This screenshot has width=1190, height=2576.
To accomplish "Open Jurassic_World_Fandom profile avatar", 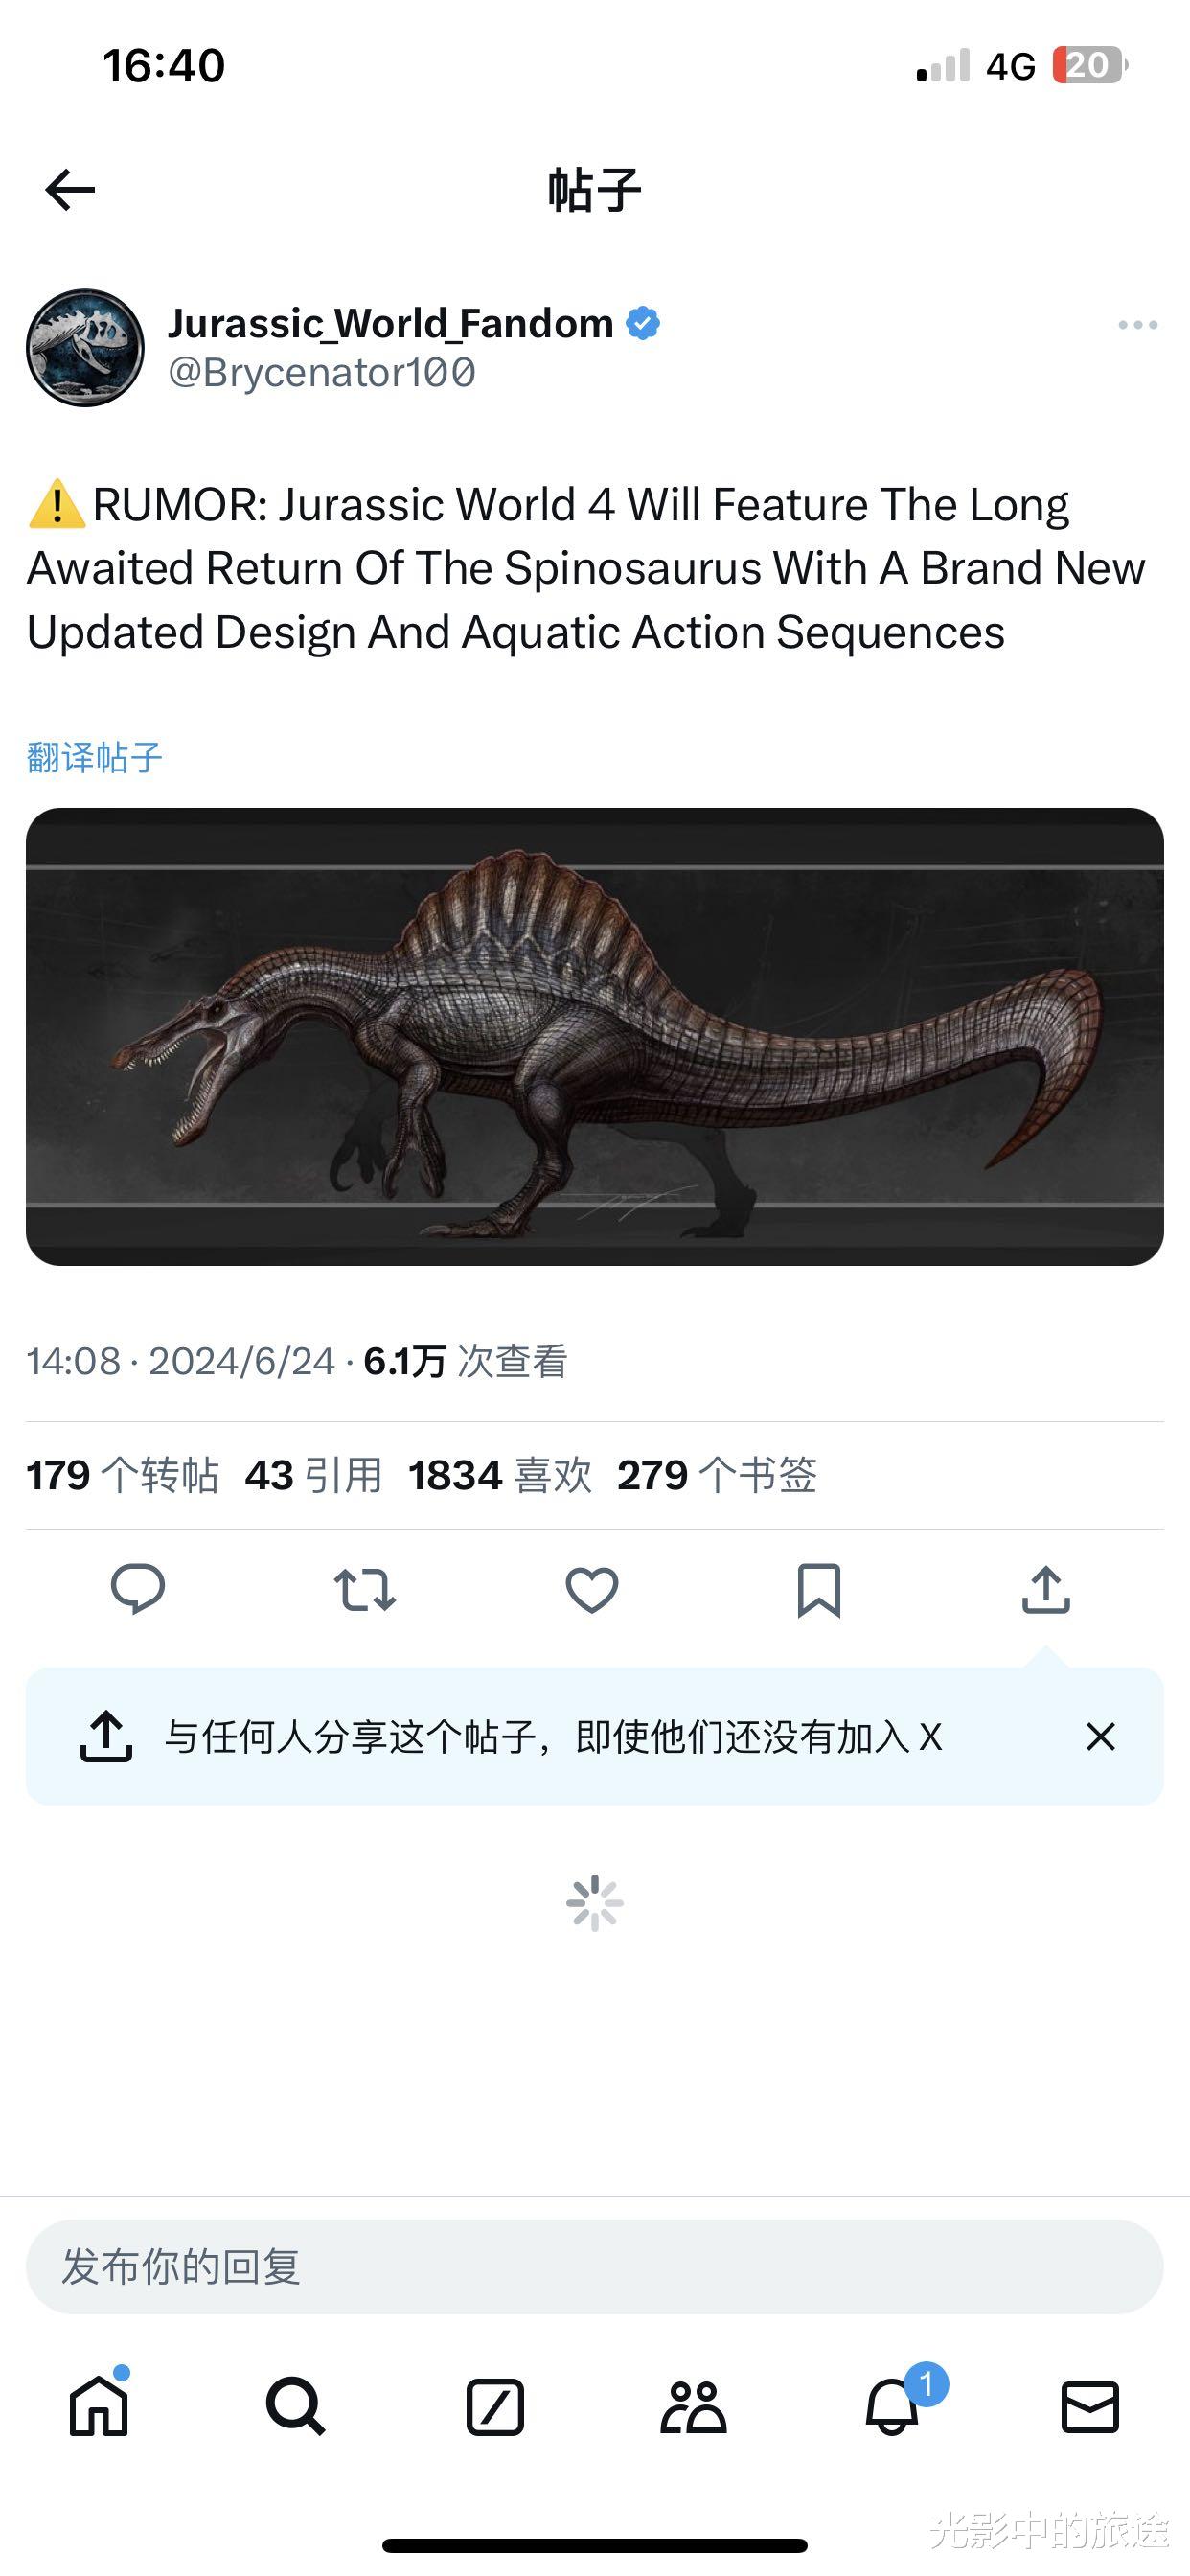I will 85,348.
